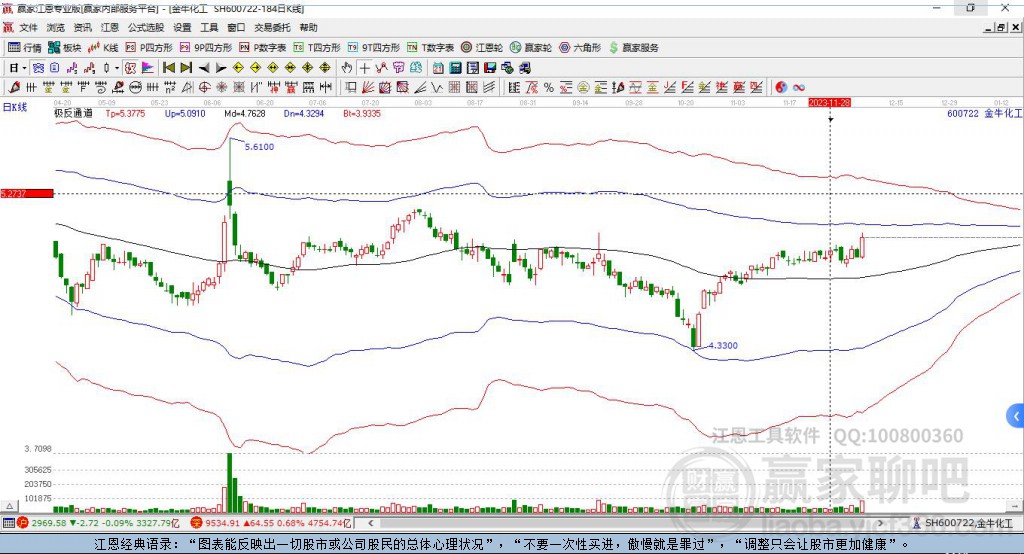
Task: Select the rectangle selection tool
Action: (351, 87)
